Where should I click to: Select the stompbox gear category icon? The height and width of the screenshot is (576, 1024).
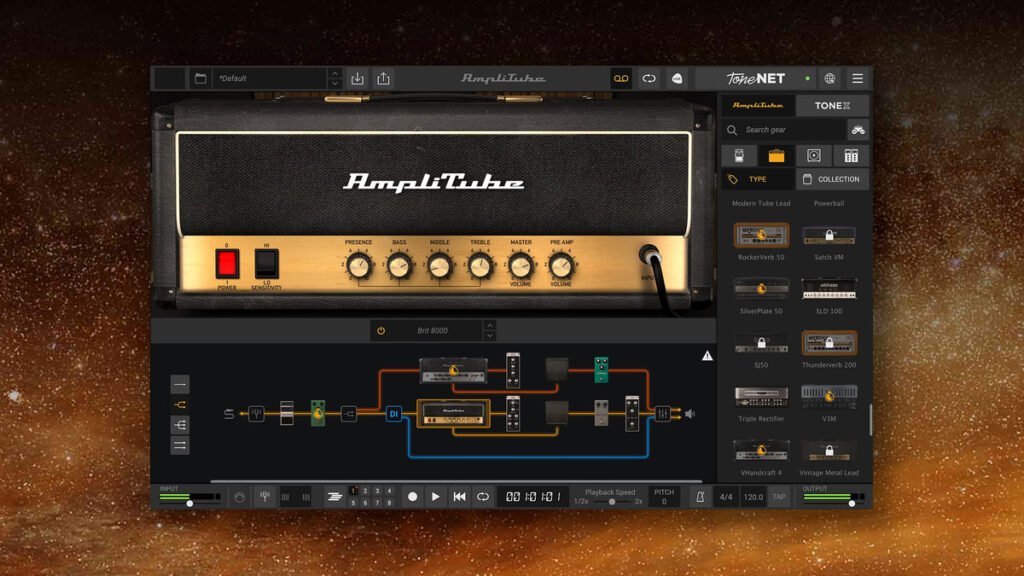739,155
